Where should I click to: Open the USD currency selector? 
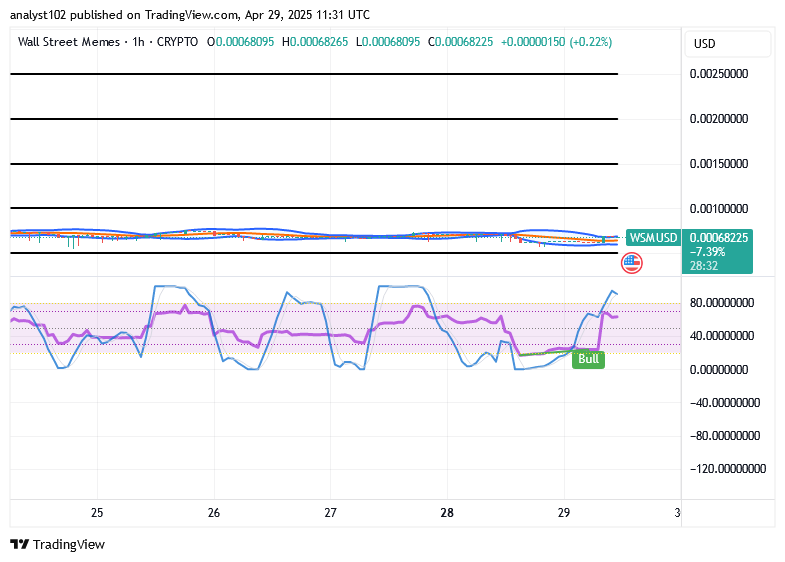click(x=728, y=44)
